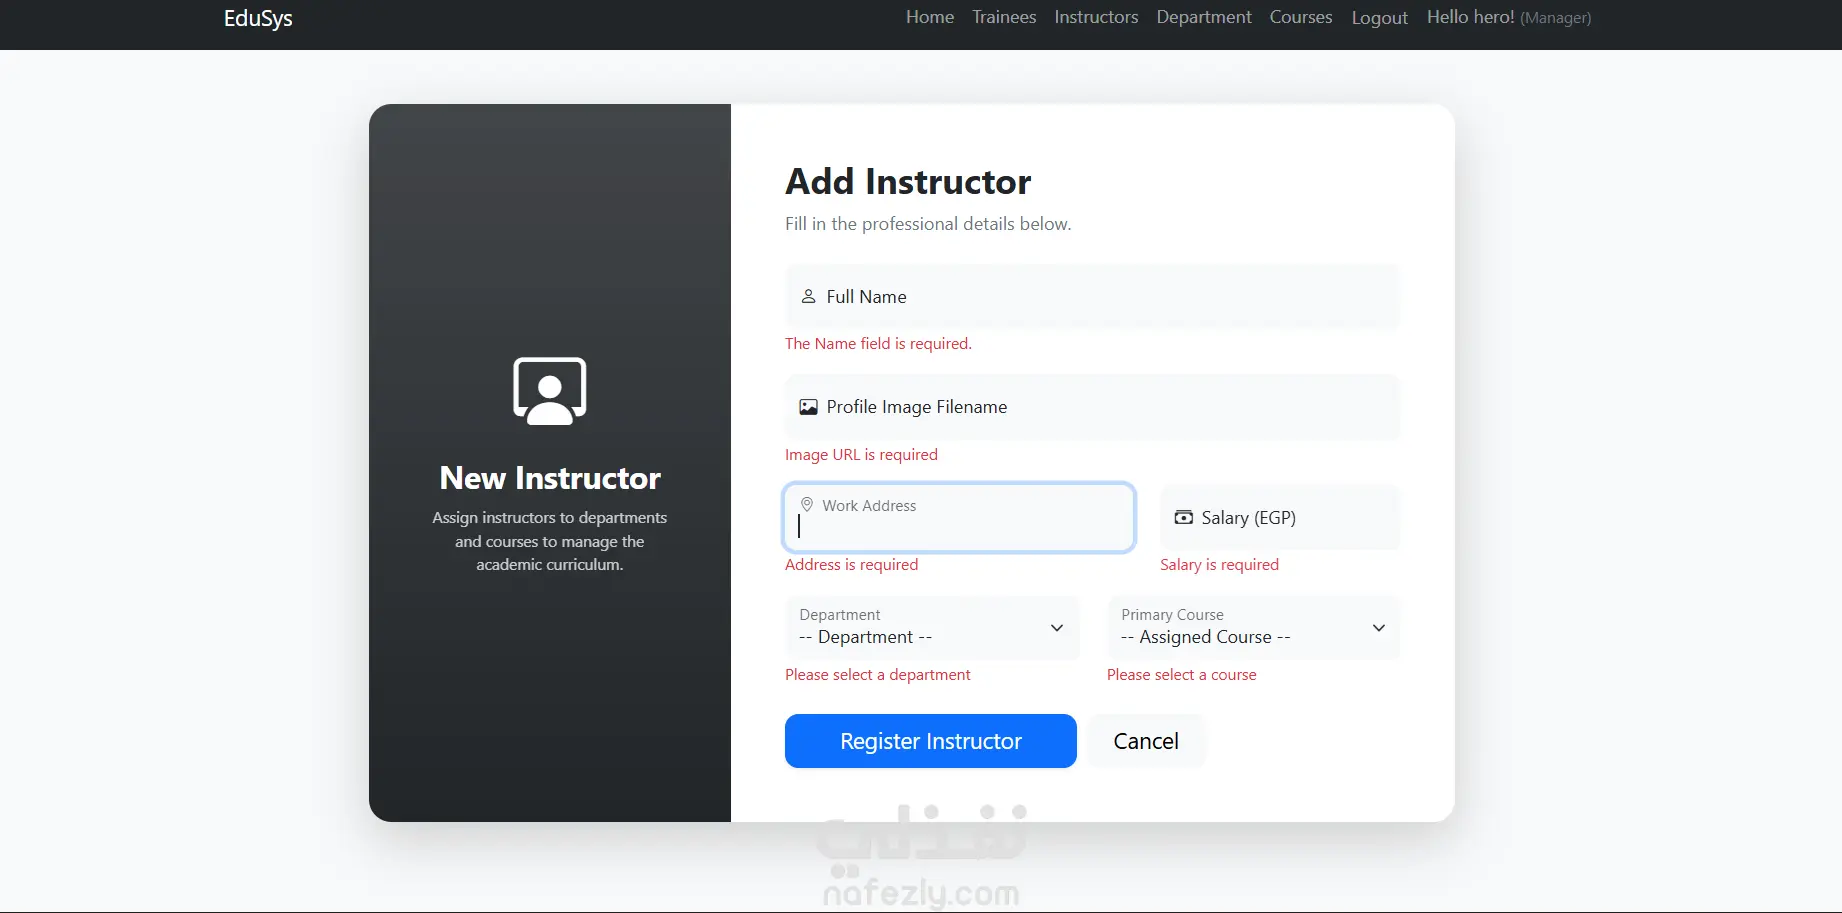
Task: Click the location pin icon in Work Address
Action: coord(806,505)
